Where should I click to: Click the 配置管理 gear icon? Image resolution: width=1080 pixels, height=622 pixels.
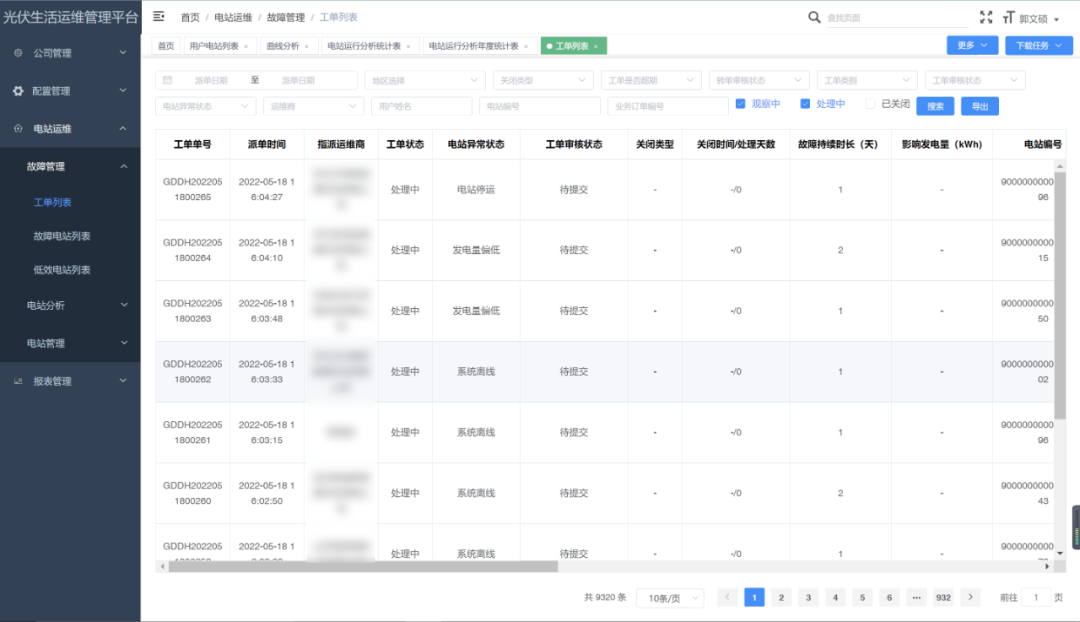18,91
